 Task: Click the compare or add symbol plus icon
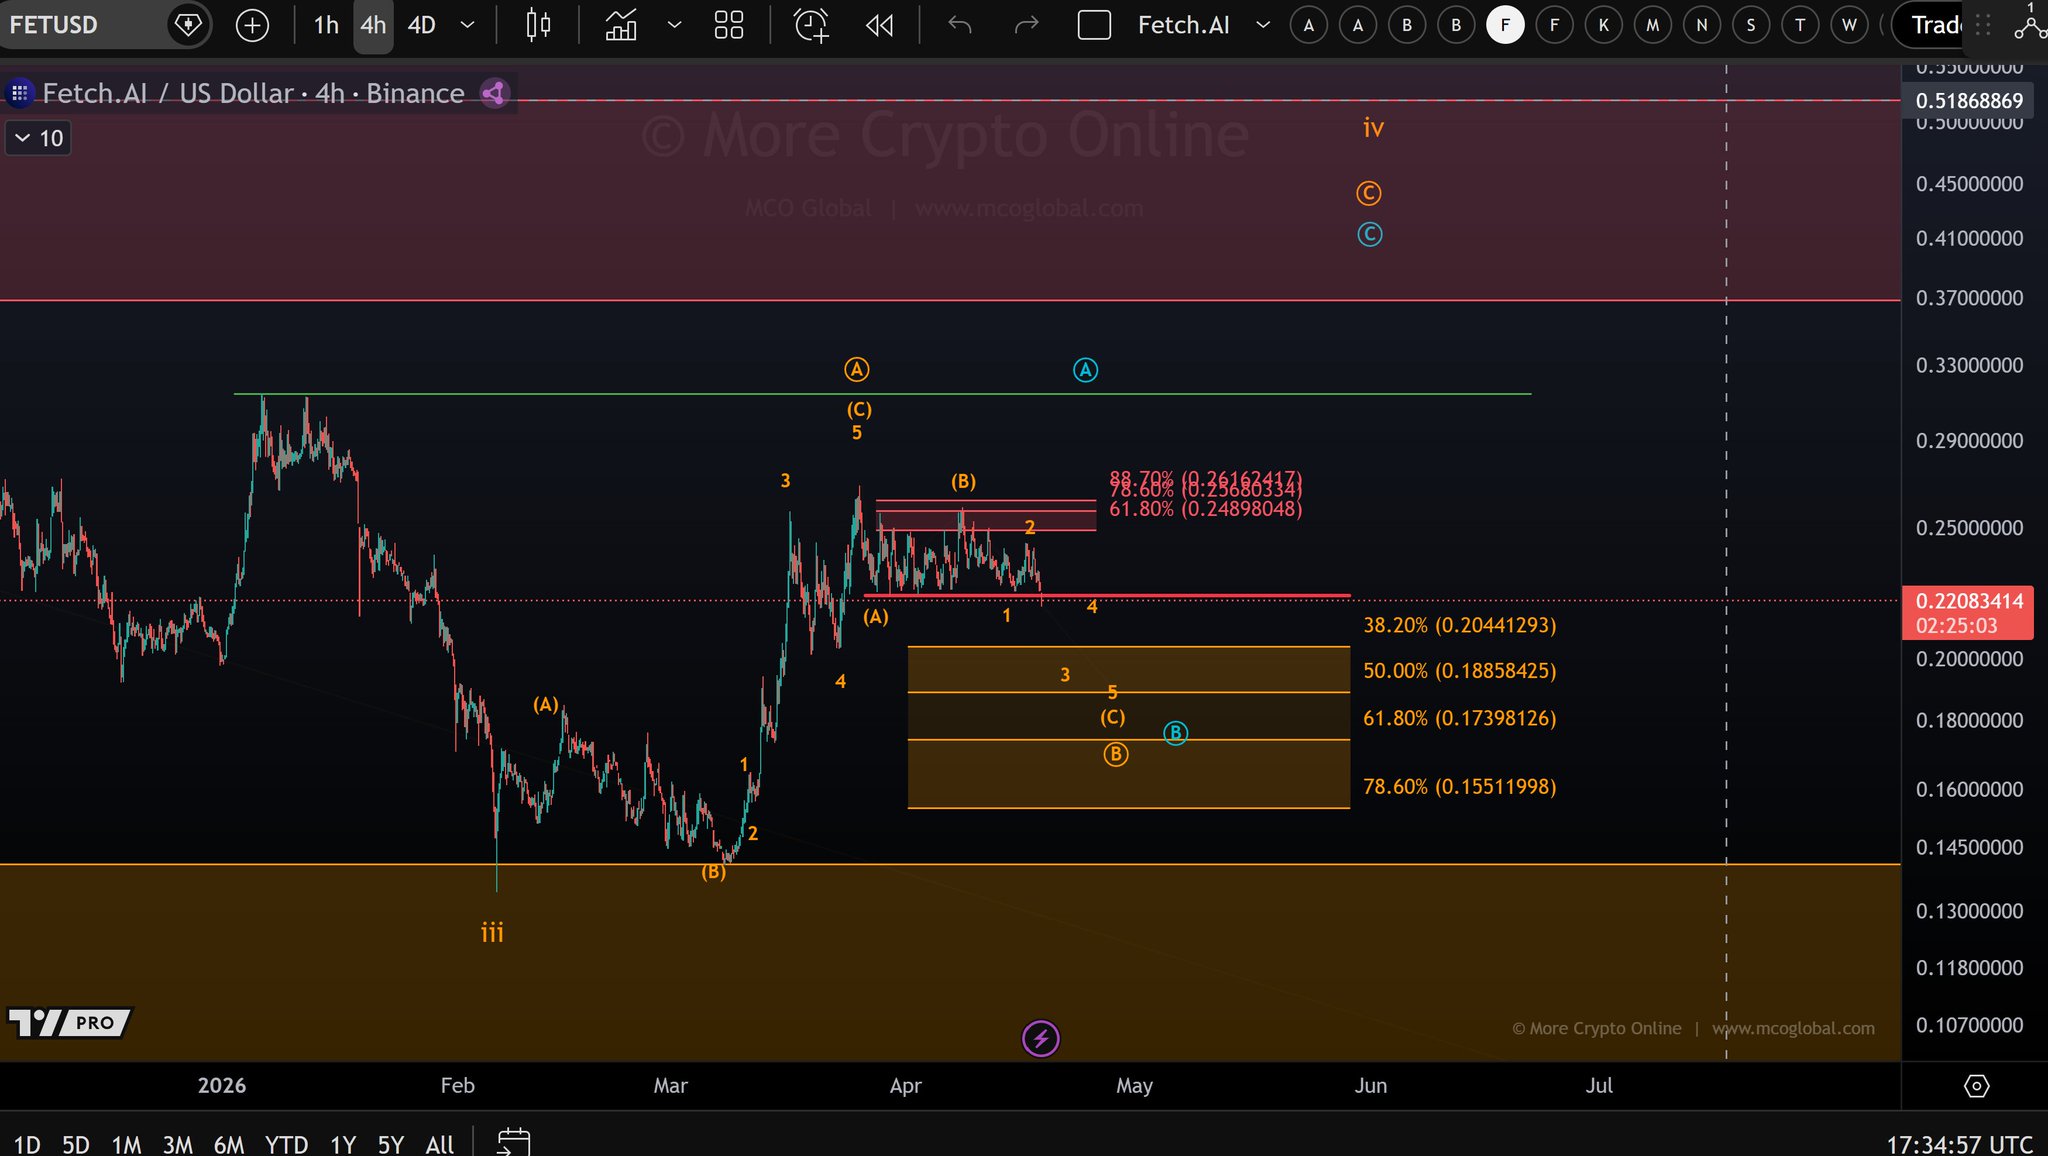click(x=252, y=25)
